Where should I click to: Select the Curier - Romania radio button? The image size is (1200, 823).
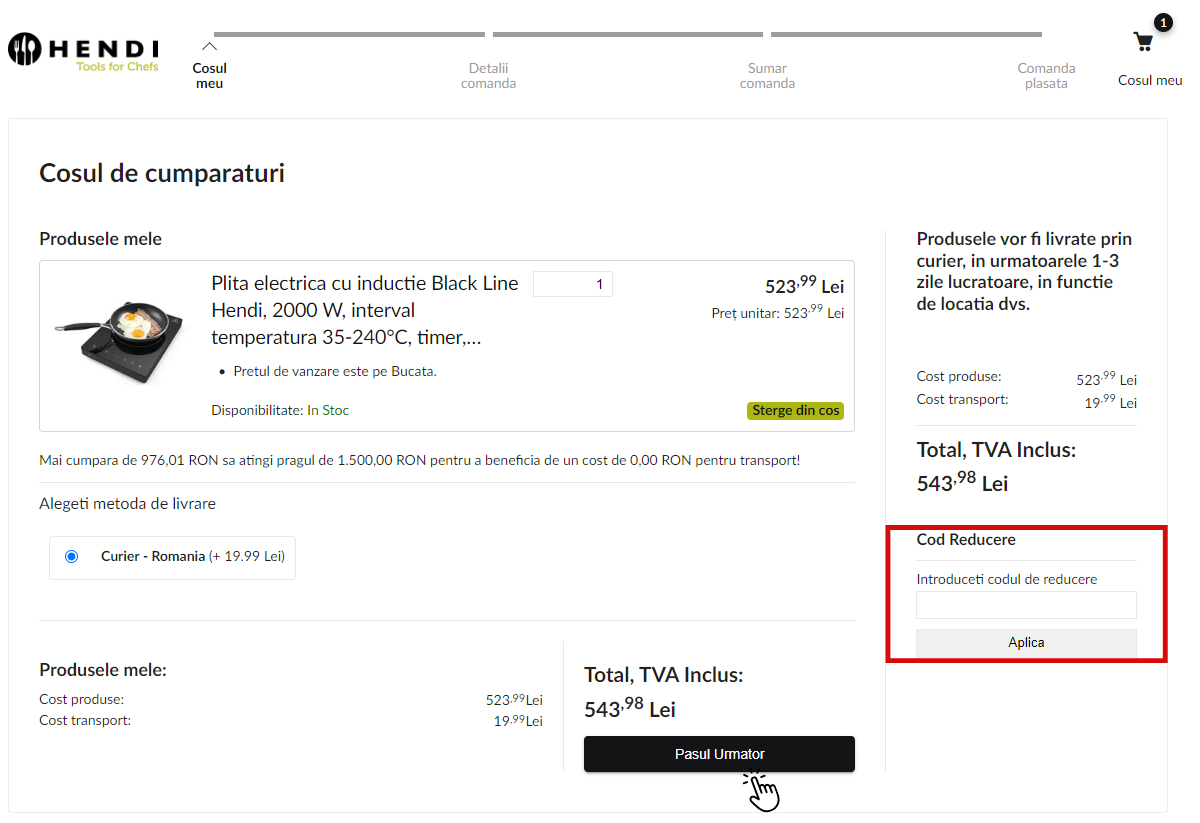coord(71,557)
